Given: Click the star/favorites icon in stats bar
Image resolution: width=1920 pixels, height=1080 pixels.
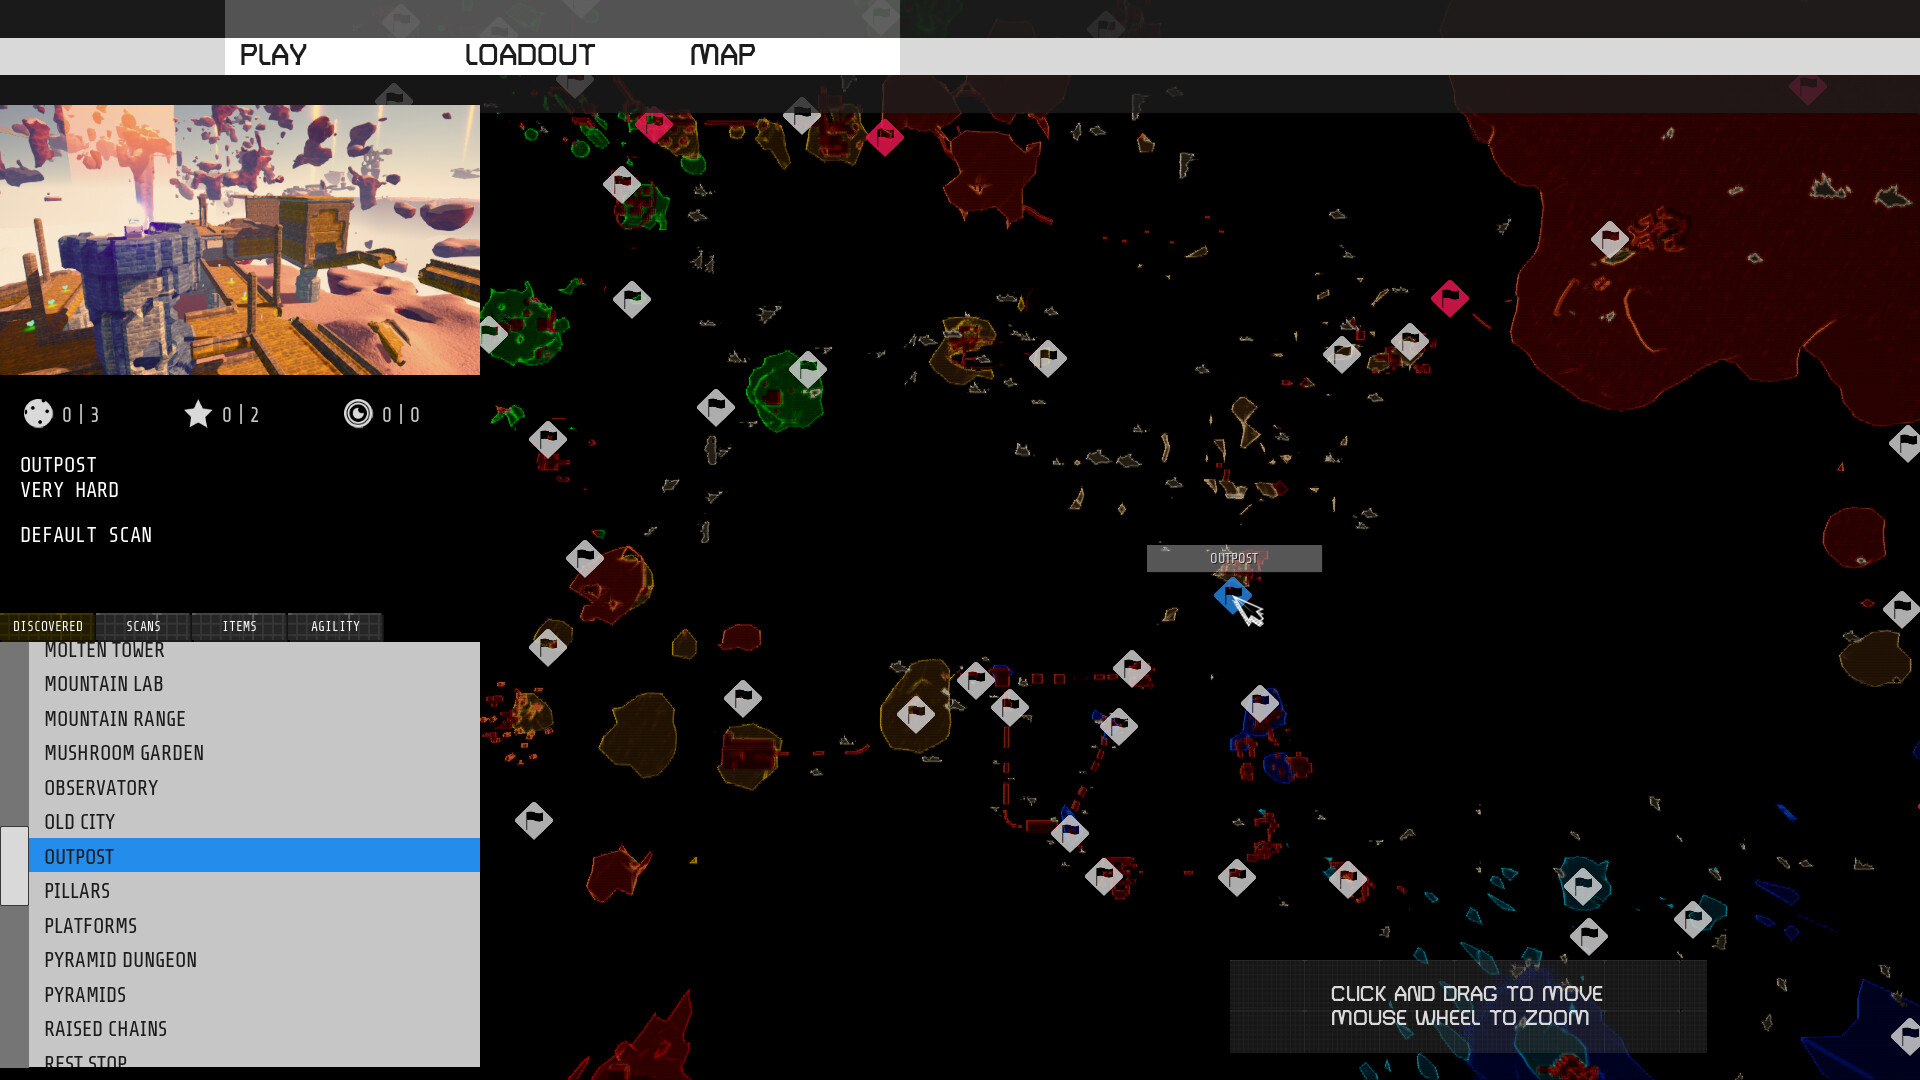Looking at the screenshot, I should coord(199,414).
